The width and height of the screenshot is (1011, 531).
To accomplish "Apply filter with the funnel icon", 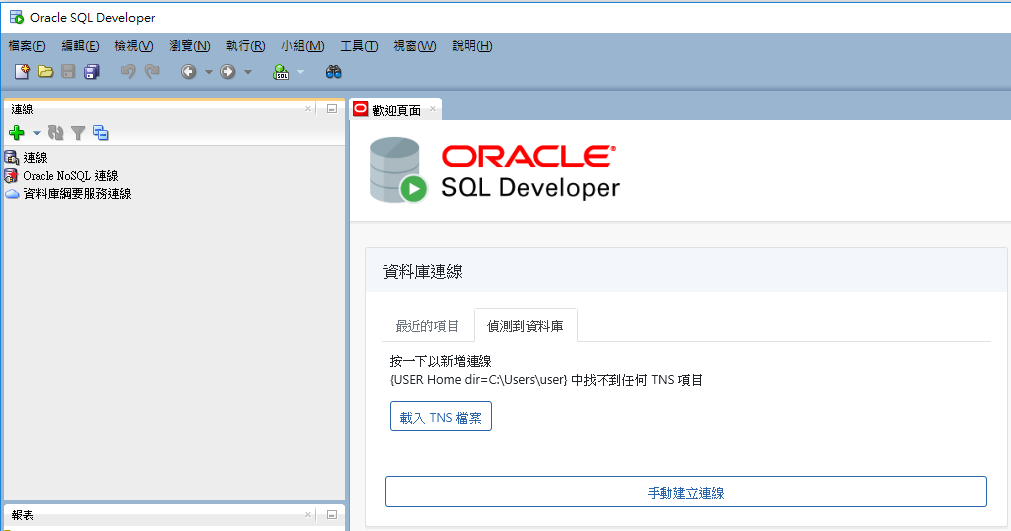I will point(78,133).
